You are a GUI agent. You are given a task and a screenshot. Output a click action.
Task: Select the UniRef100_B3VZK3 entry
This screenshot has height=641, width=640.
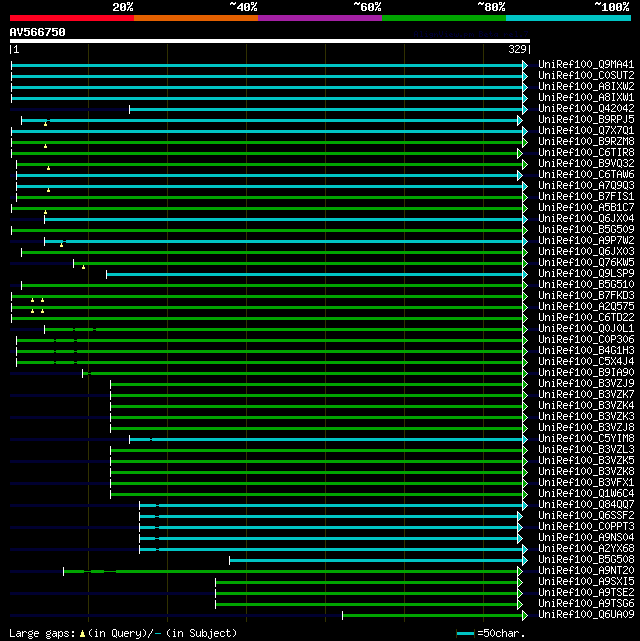click(586, 416)
